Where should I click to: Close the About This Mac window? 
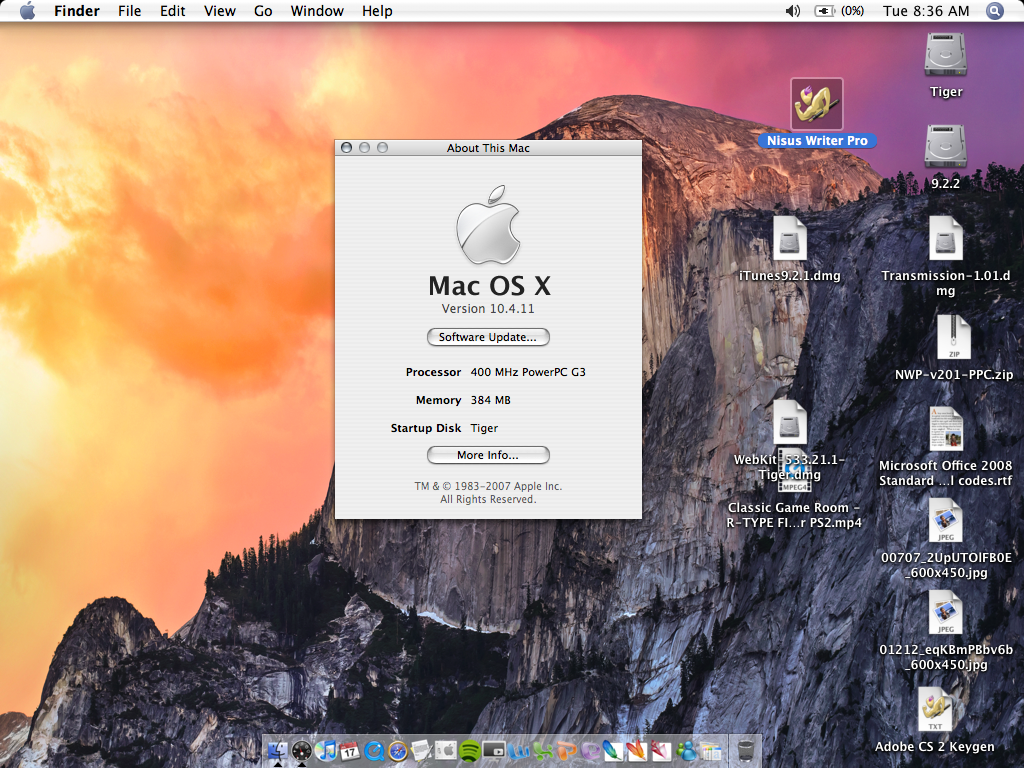[x=347, y=148]
